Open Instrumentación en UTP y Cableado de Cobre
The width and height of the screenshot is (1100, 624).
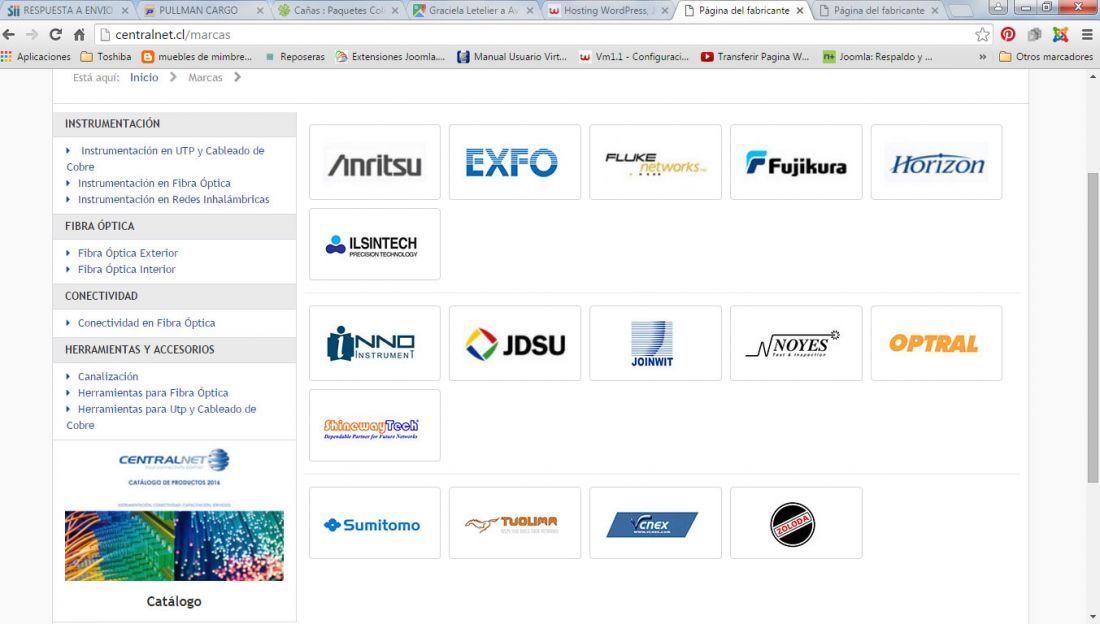(166, 159)
